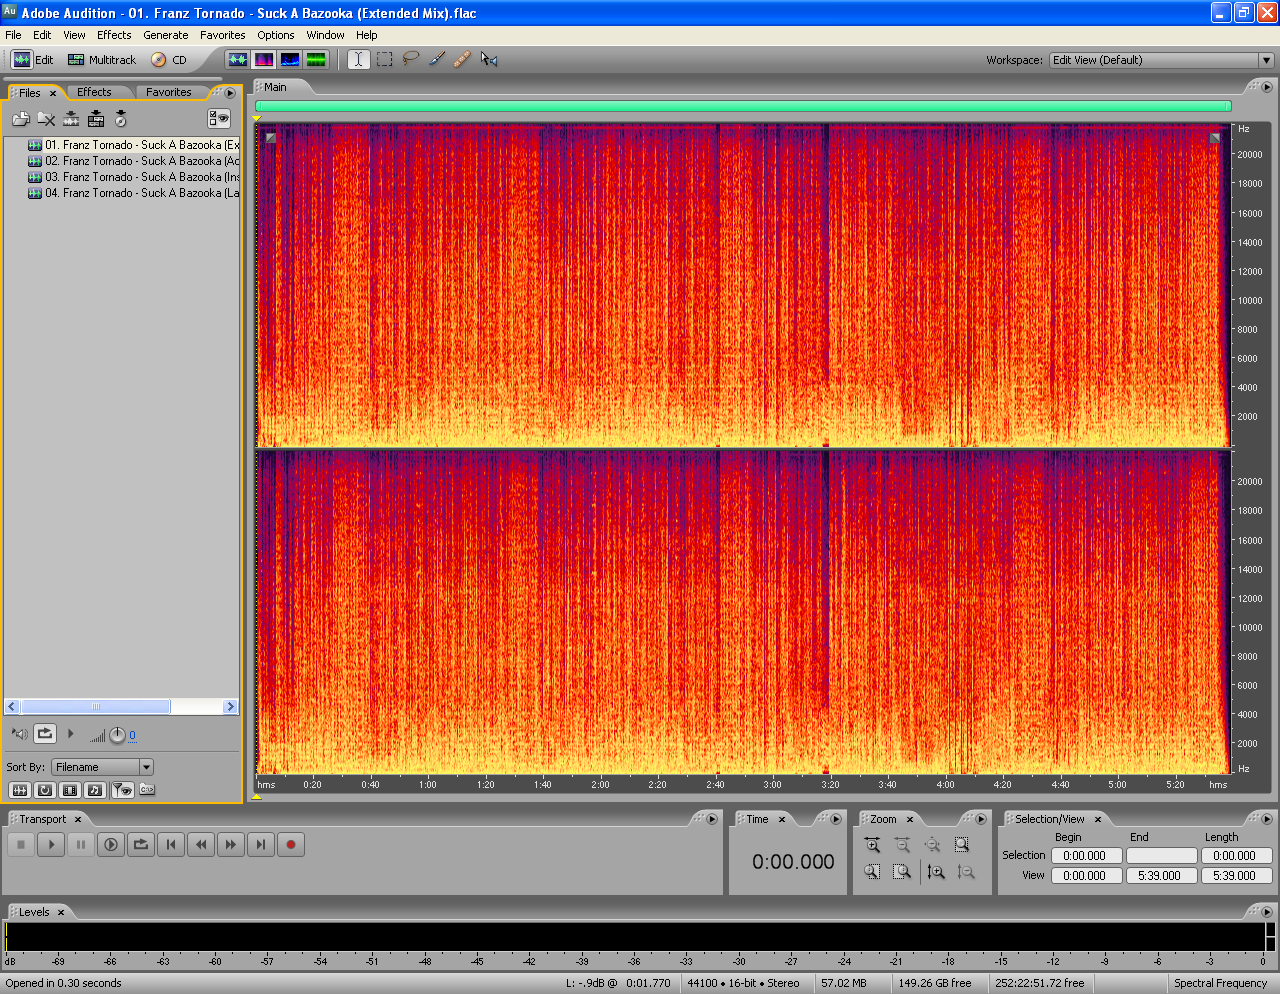Select the Effects Paintbrush tool
This screenshot has width=1280, height=994.
tap(437, 59)
